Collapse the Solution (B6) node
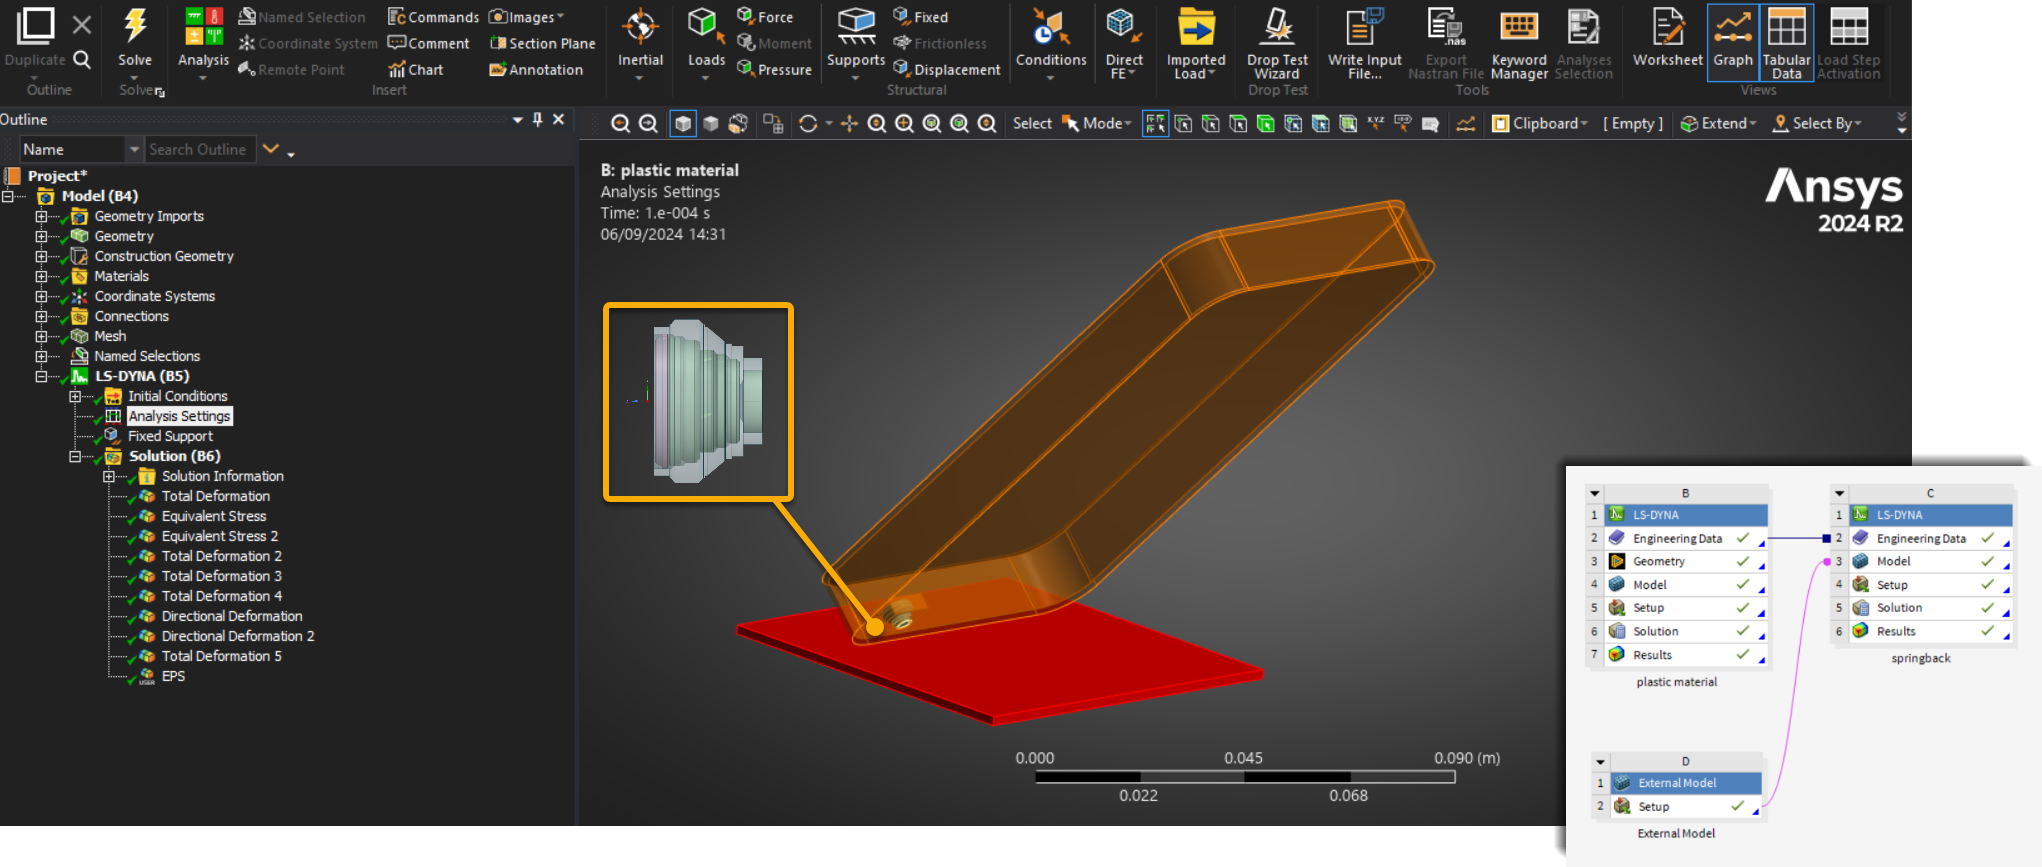Screen dimensions: 2042x867 (75, 456)
